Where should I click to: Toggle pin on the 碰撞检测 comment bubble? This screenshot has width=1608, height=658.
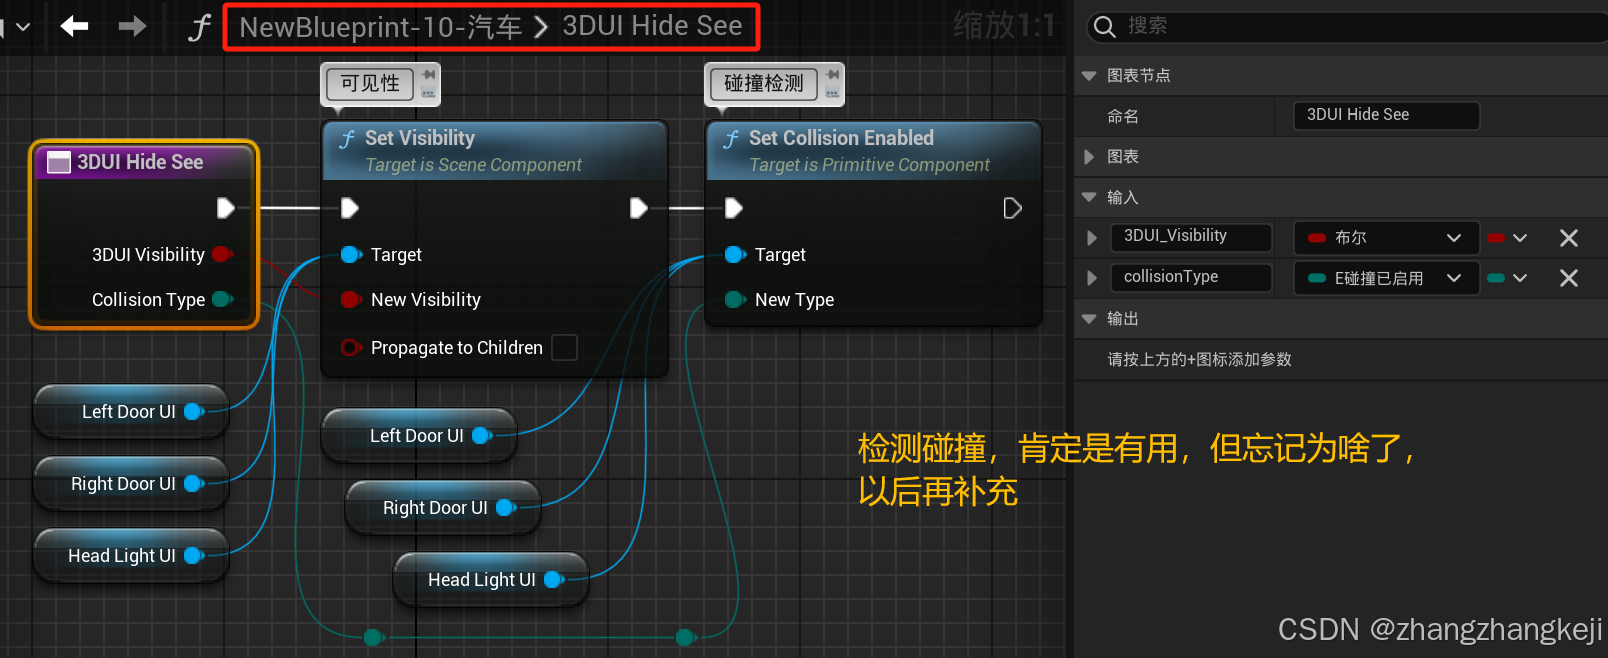(x=832, y=75)
